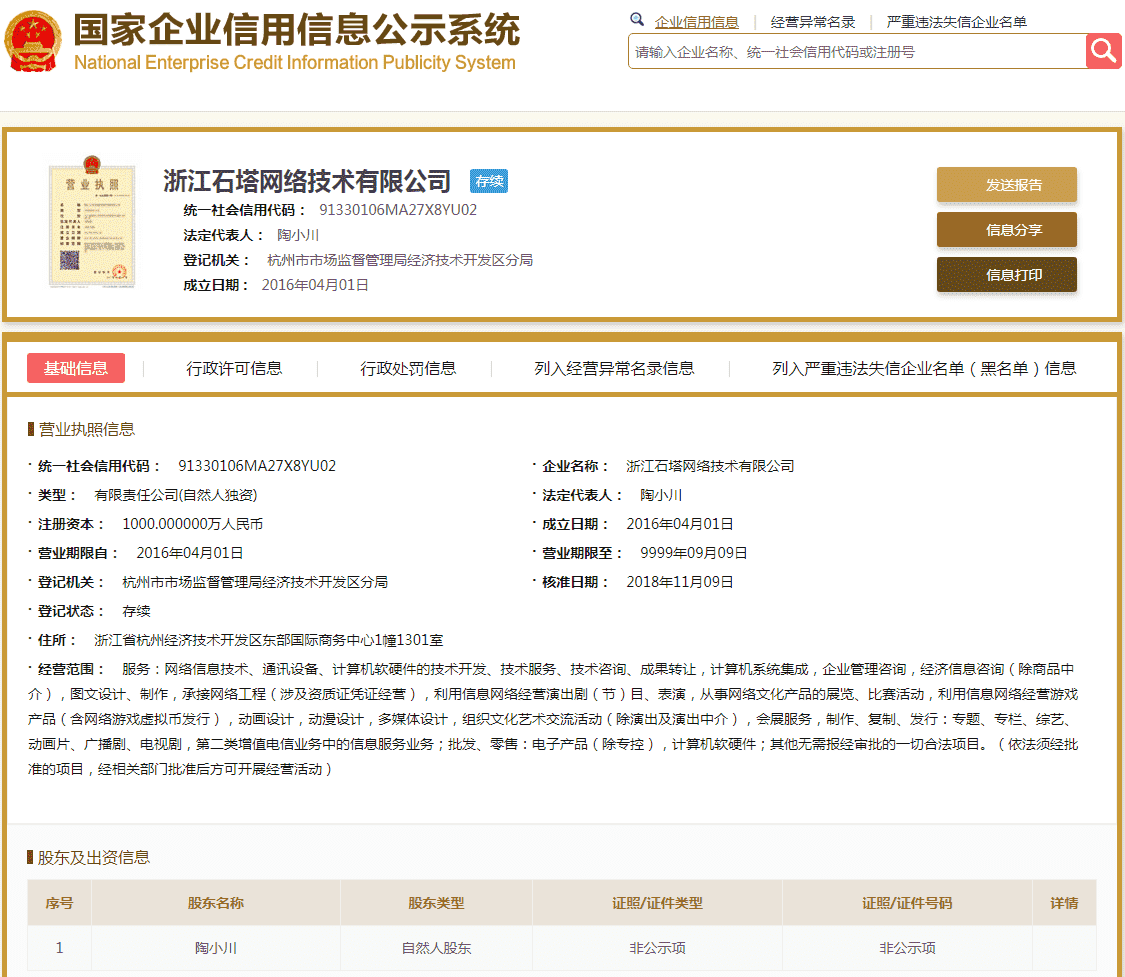Click the company title 浙江石塔网络技术有限公司

tap(307, 181)
